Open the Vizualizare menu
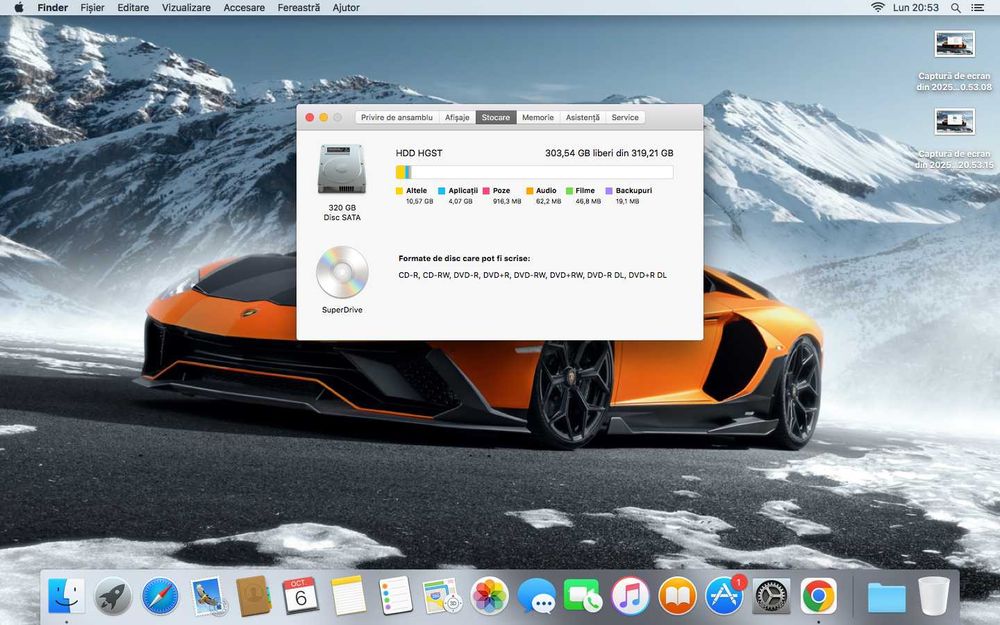Viewport: 1000px width, 625px height. (x=186, y=8)
